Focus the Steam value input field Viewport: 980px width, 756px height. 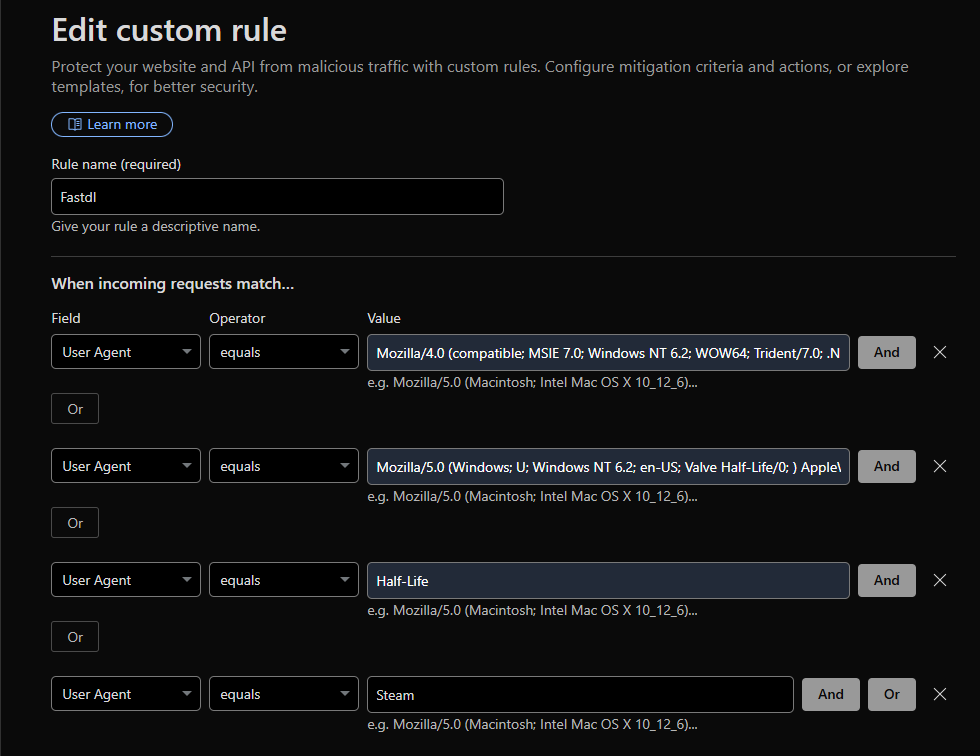coord(580,694)
